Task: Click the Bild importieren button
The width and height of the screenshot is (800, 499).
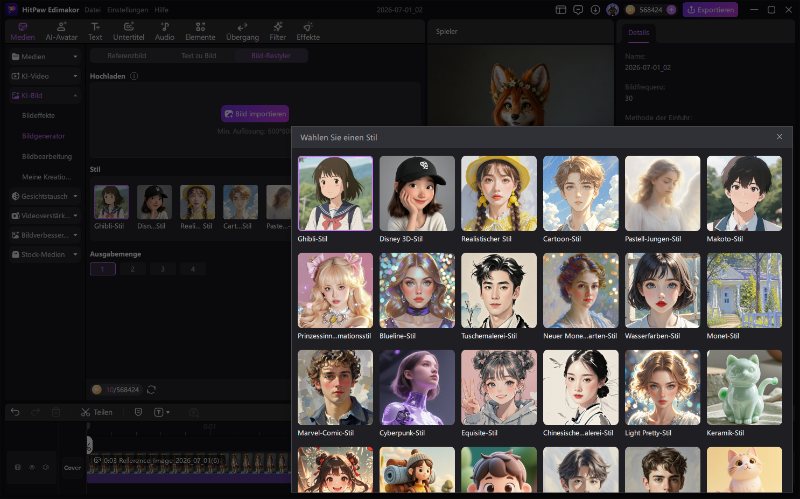Action: (255, 114)
